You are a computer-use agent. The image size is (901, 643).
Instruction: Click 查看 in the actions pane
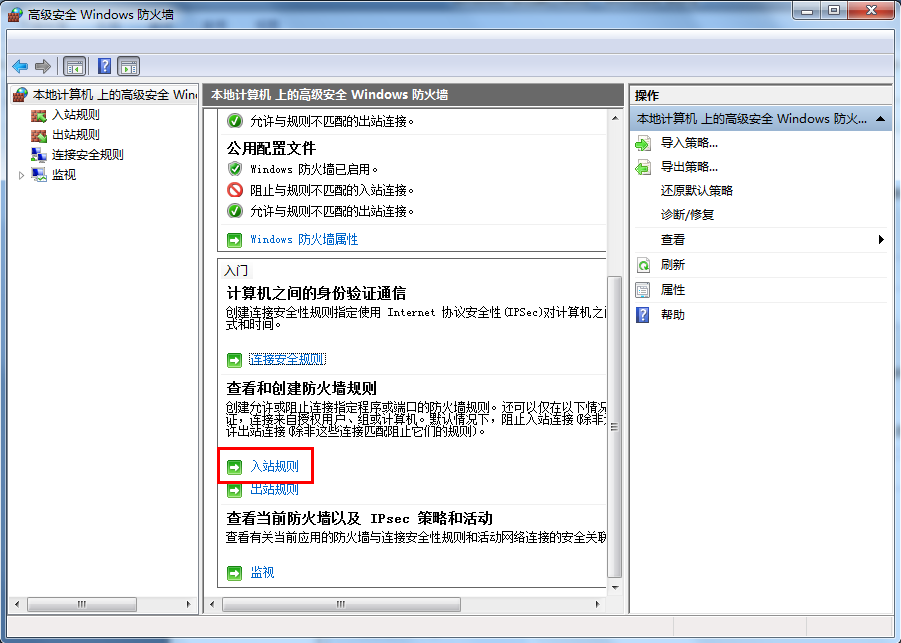(673, 240)
